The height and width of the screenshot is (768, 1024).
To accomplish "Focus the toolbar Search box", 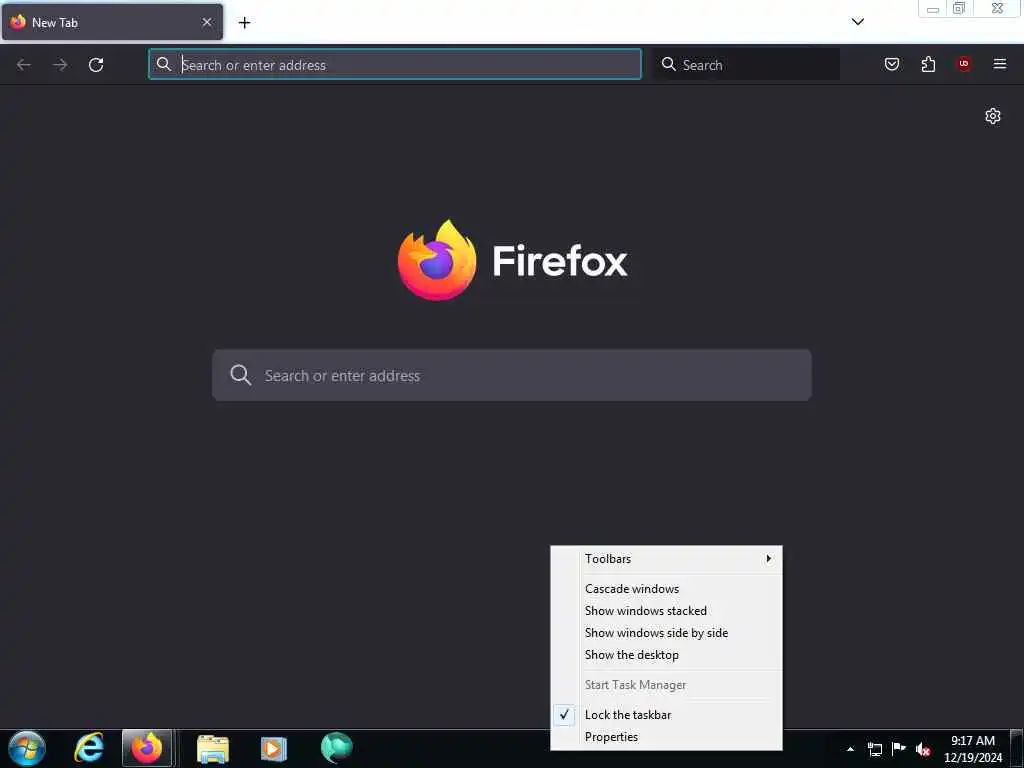I will tap(746, 64).
